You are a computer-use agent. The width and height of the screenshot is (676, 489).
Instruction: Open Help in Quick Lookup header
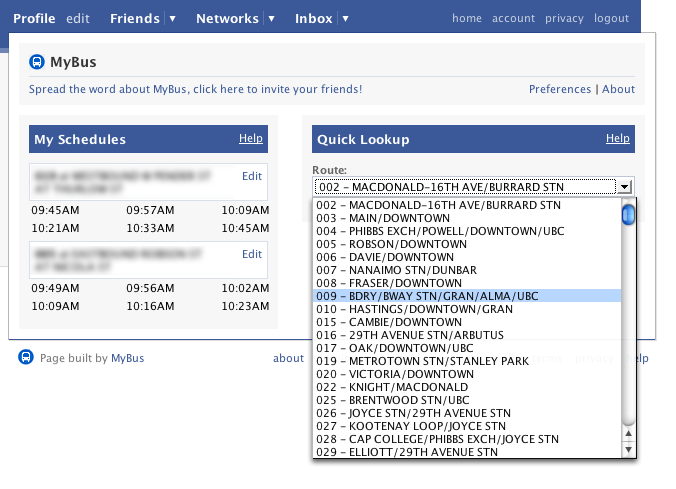tap(617, 138)
